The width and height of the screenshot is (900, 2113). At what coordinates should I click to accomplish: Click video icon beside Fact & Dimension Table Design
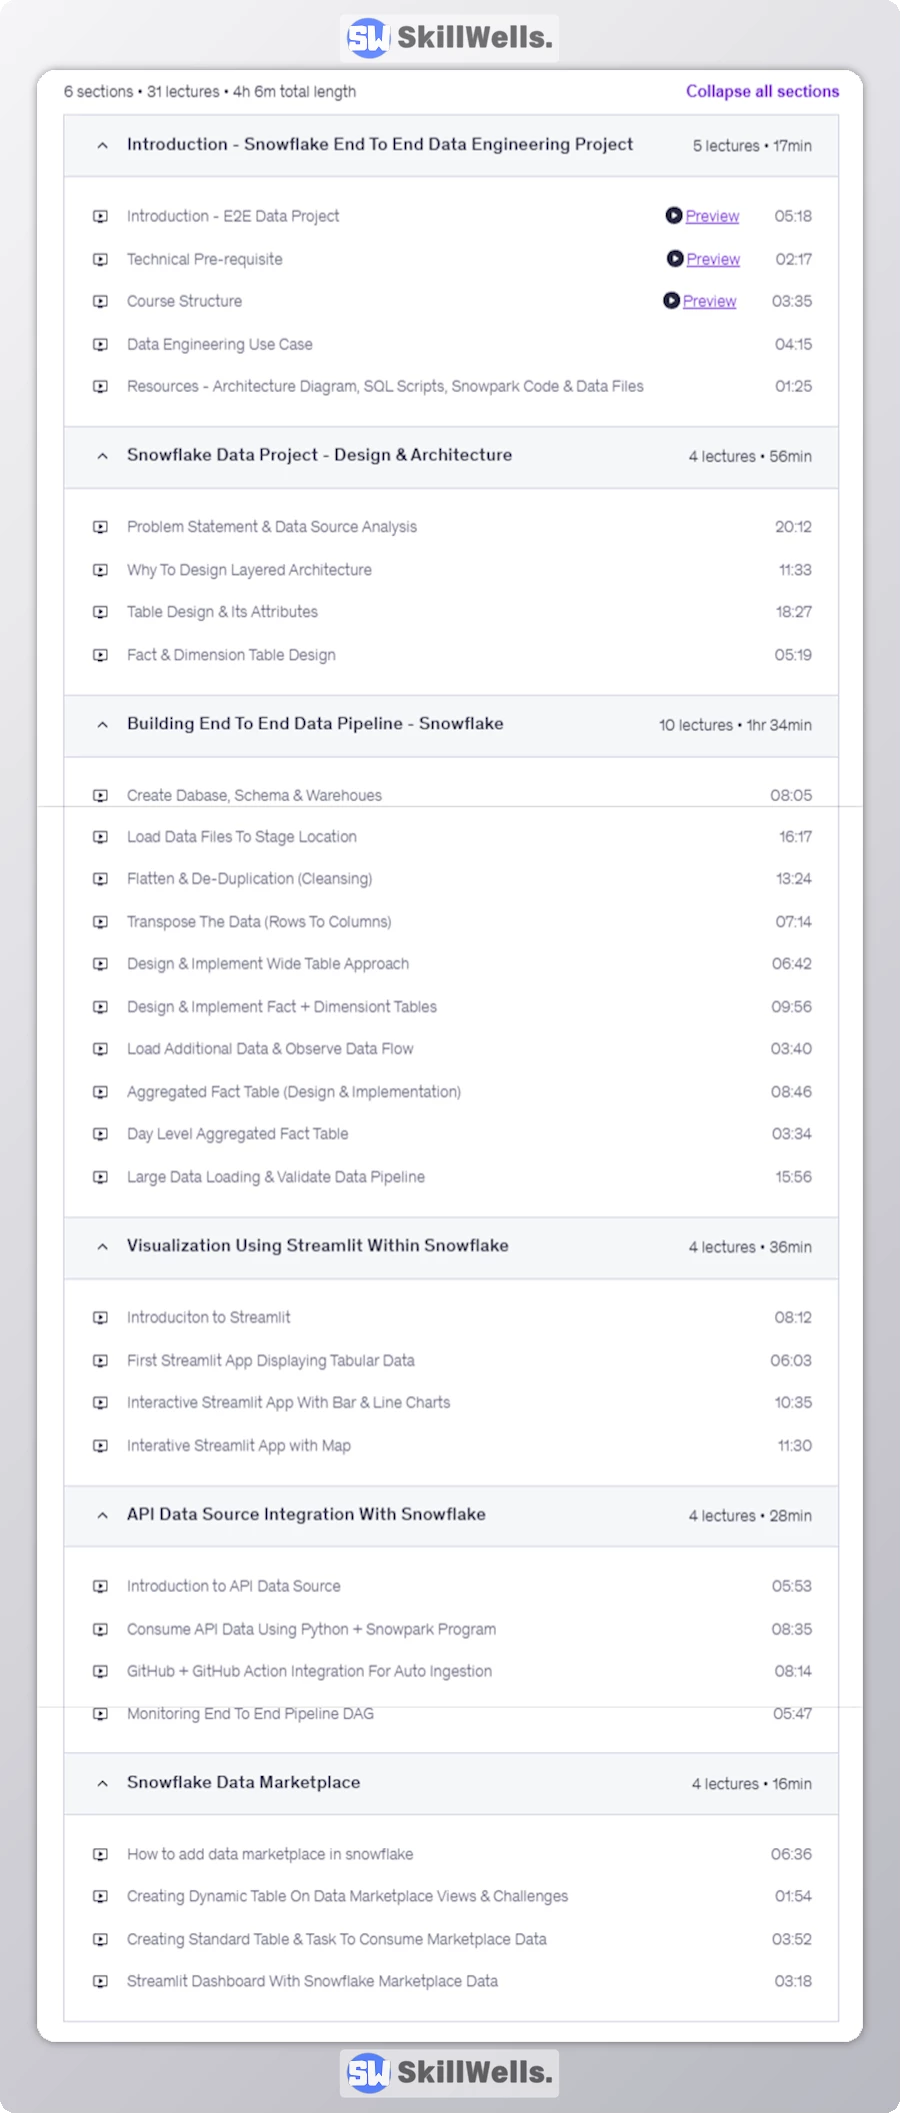pyautogui.click(x=100, y=655)
